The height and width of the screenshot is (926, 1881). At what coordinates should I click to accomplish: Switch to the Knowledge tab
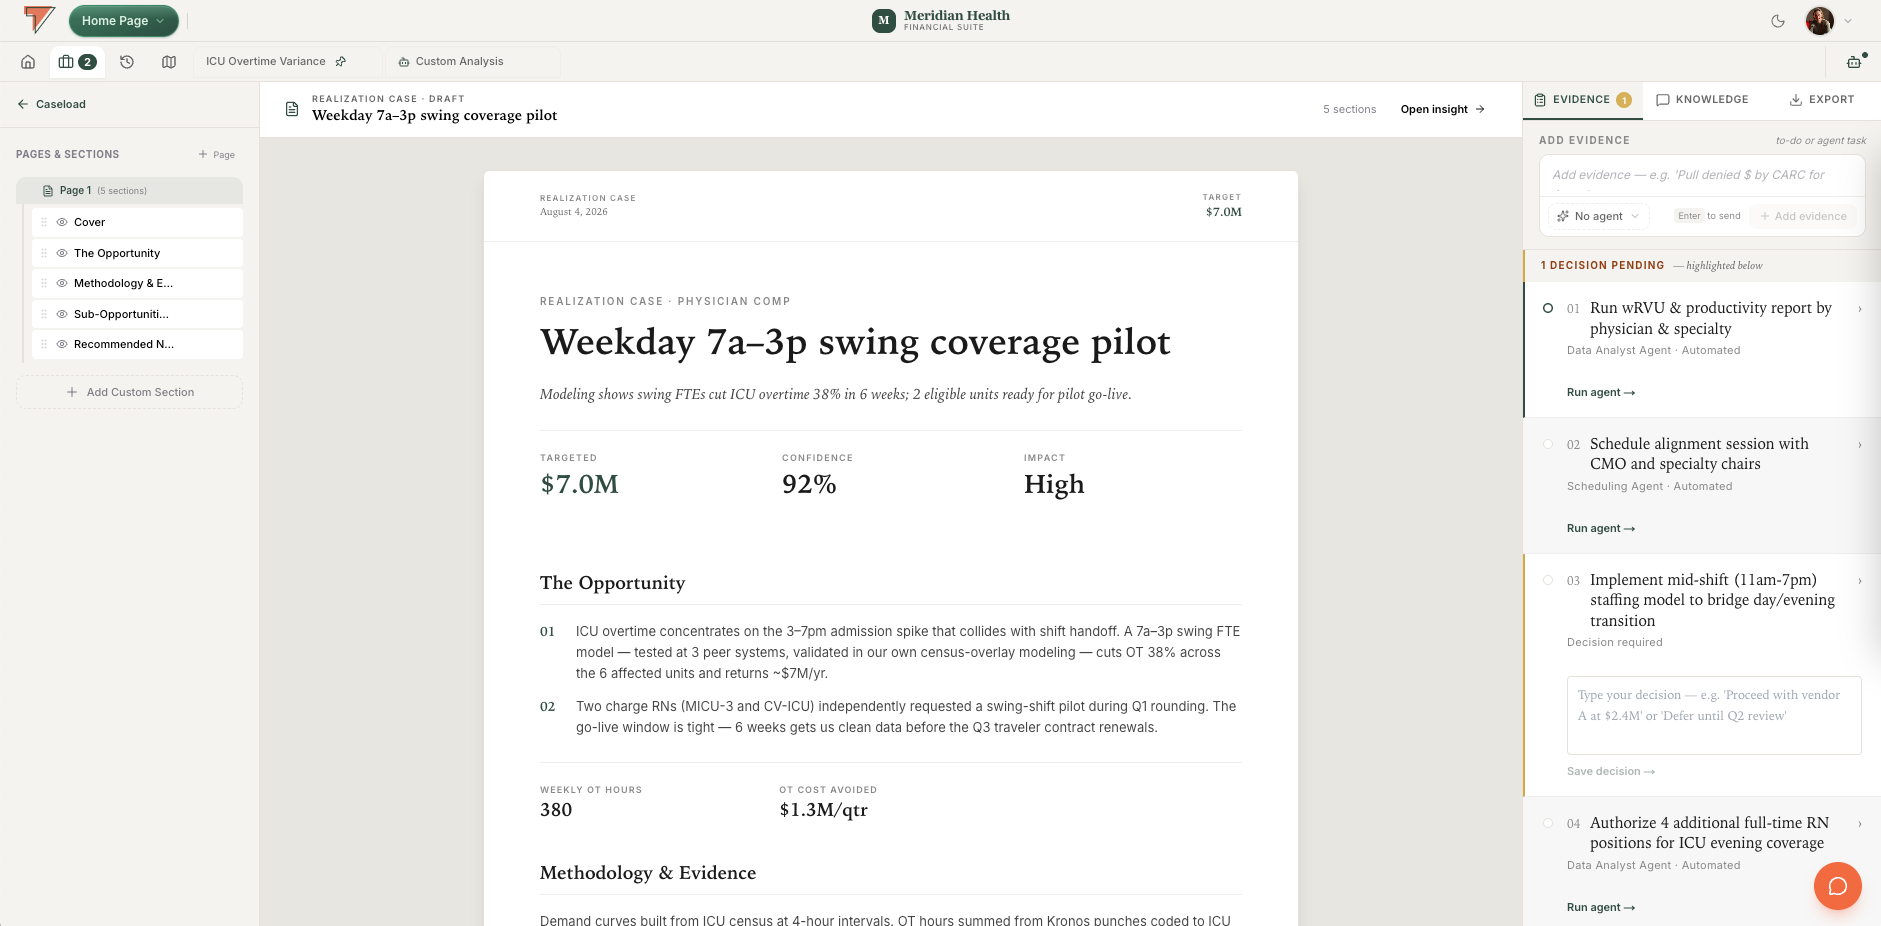coord(1703,100)
